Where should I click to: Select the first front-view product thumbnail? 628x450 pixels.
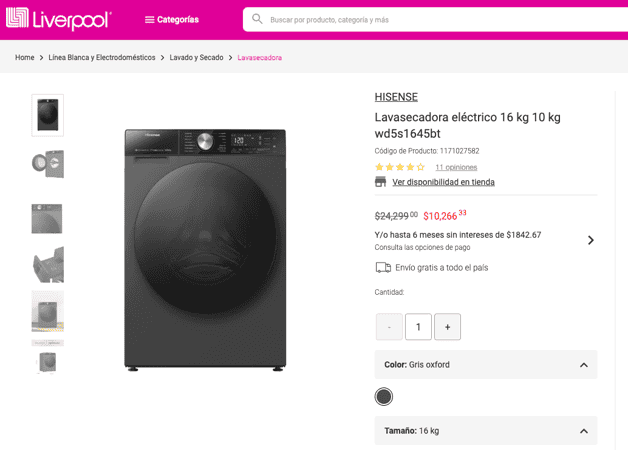[x=47, y=115]
